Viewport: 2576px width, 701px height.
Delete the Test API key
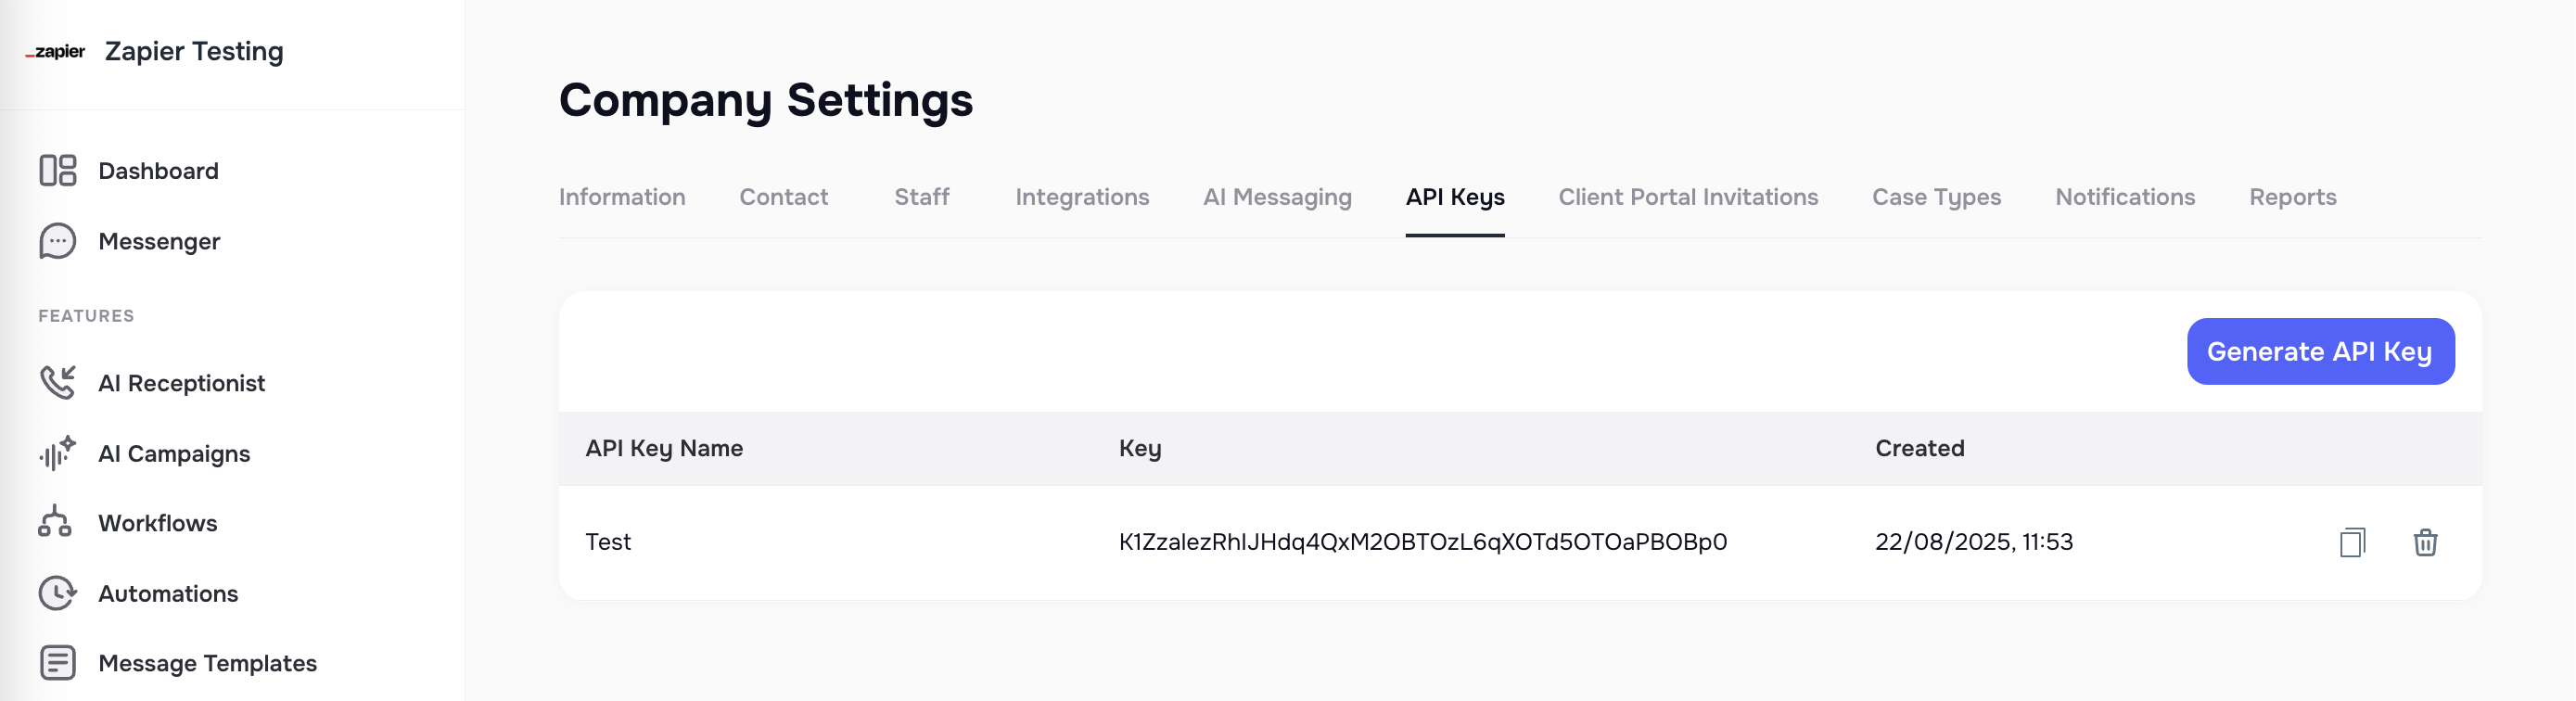click(x=2427, y=542)
